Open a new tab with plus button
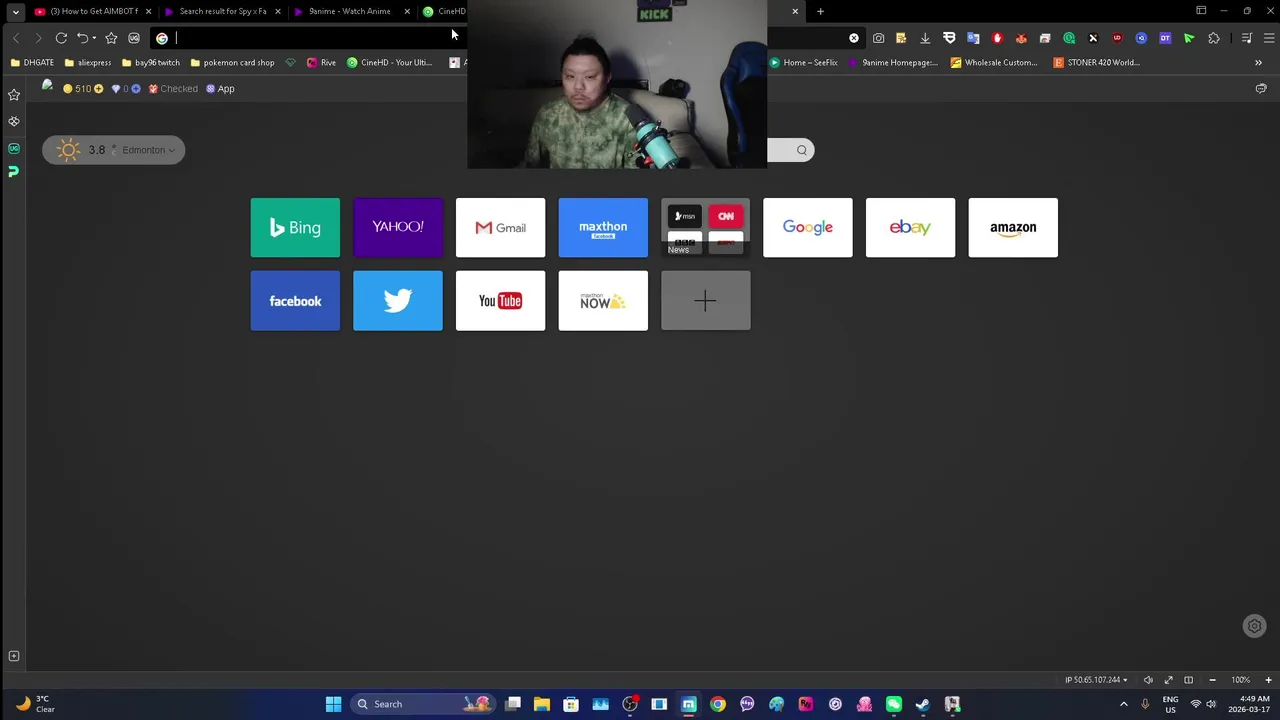Viewport: 1280px width, 720px height. (x=820, y=11)
